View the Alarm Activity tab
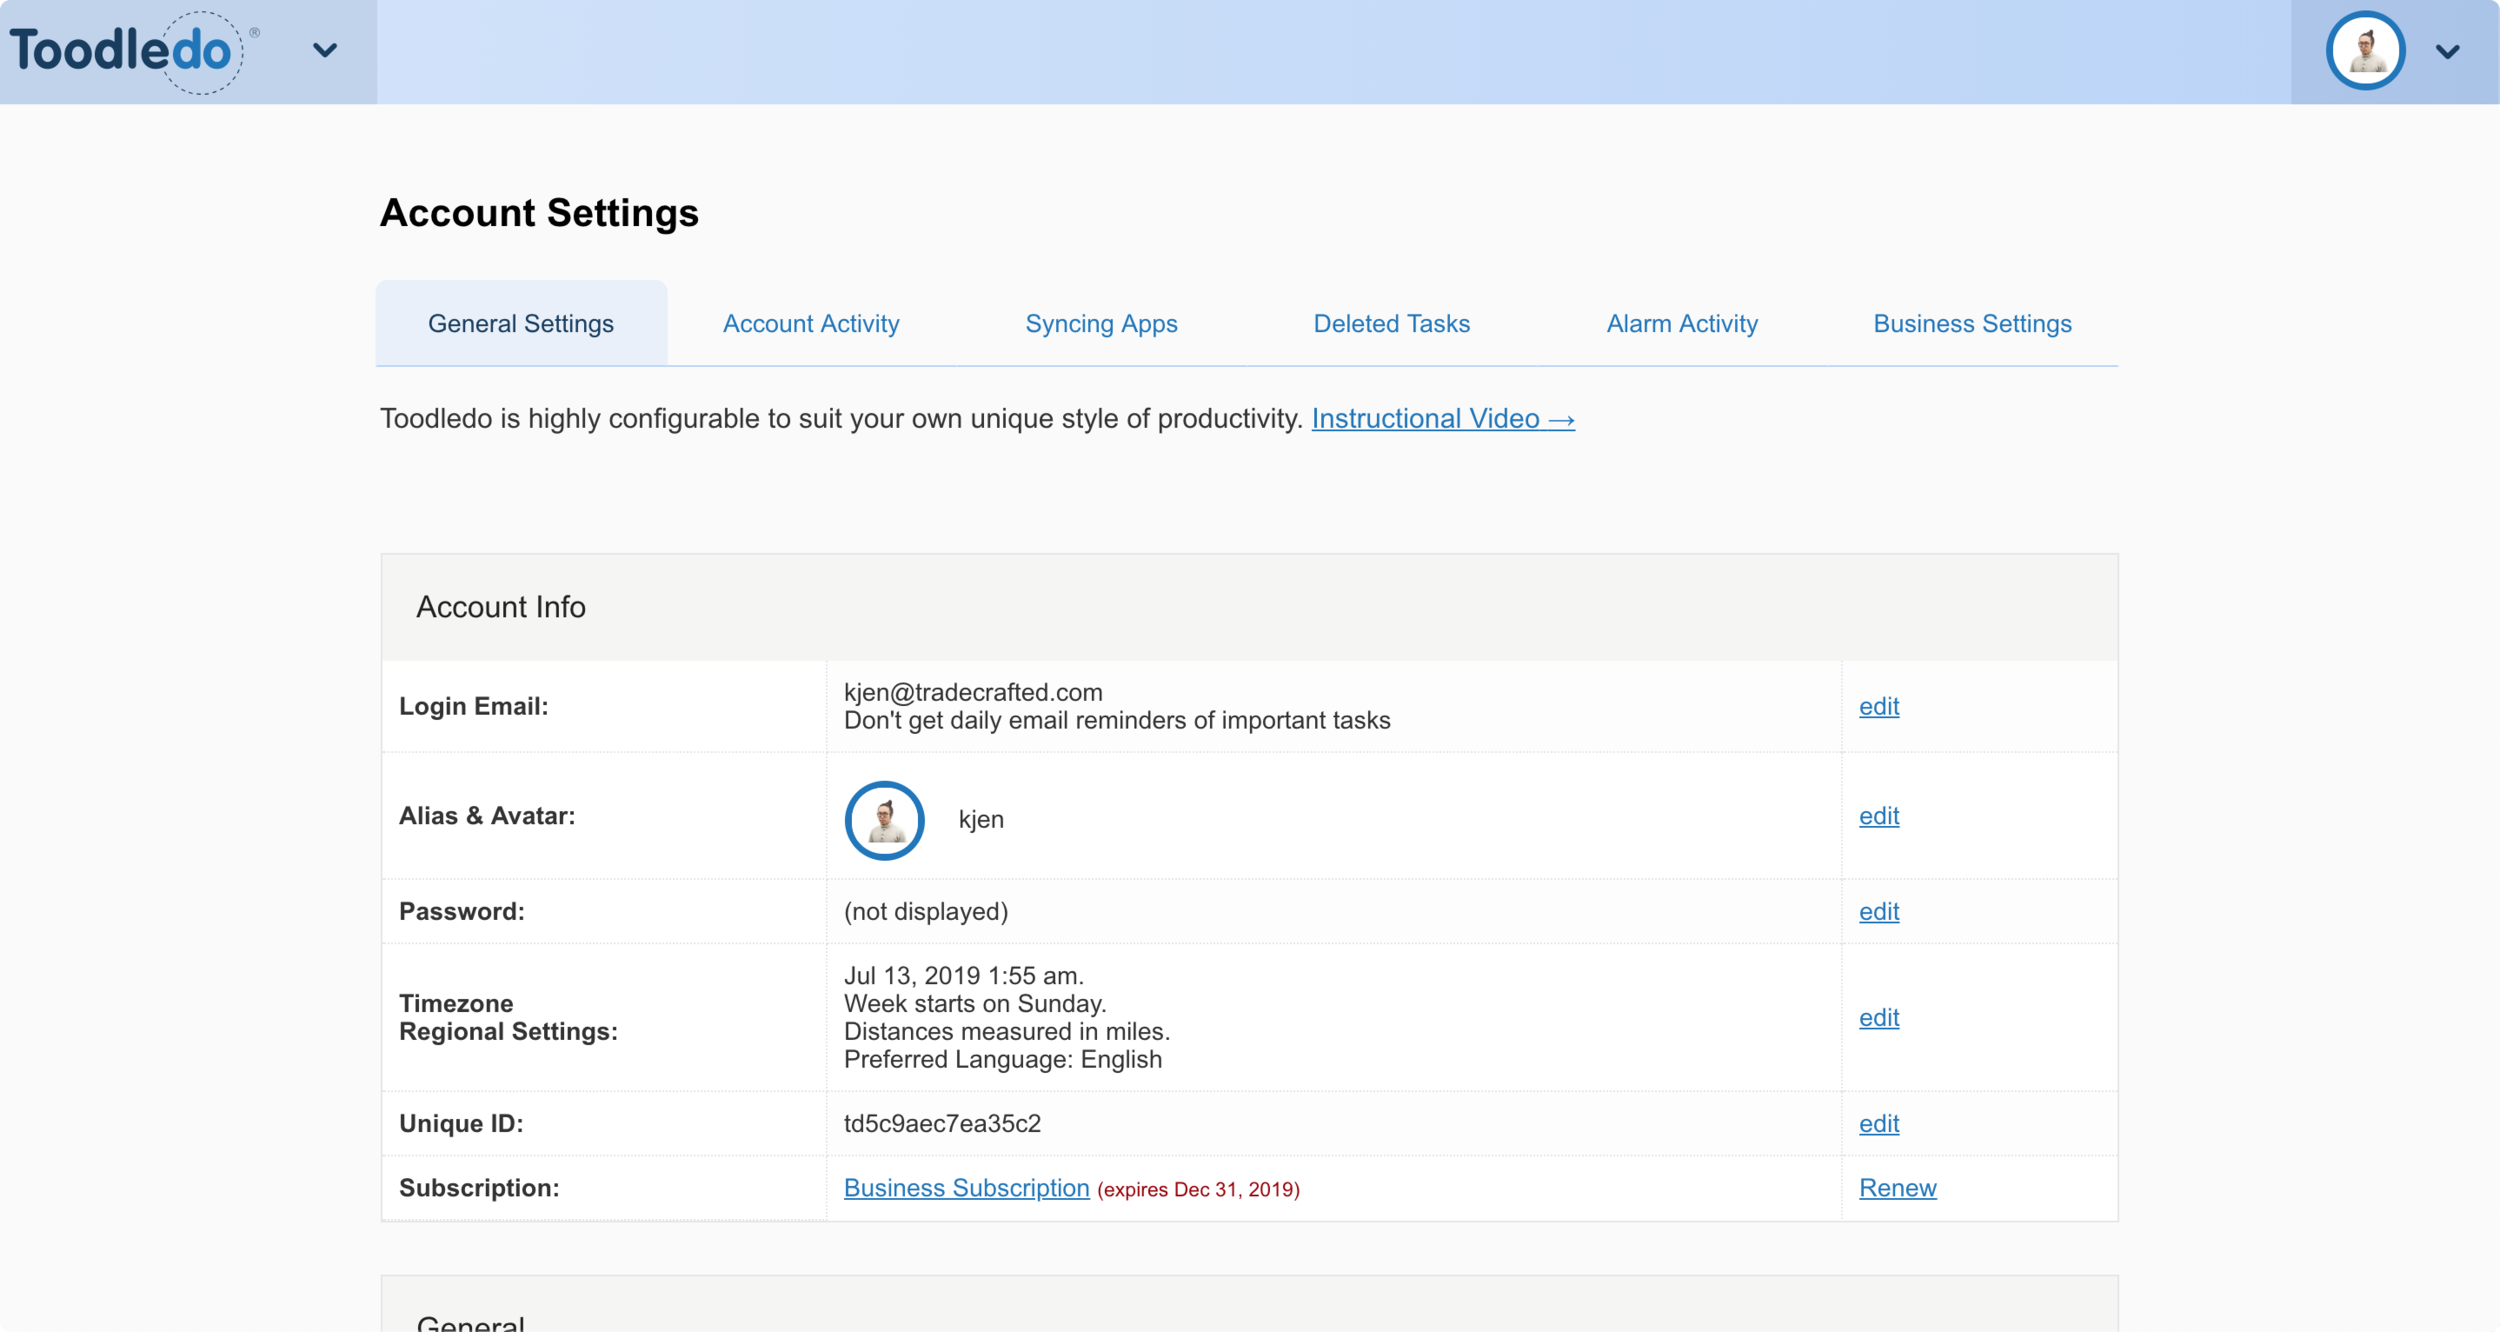 (1682, 324)
